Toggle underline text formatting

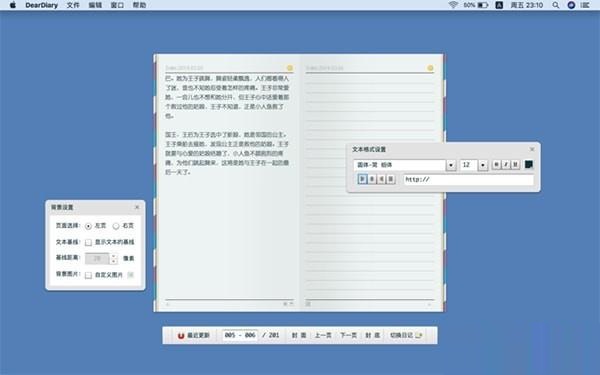click(x=515, y=165)
